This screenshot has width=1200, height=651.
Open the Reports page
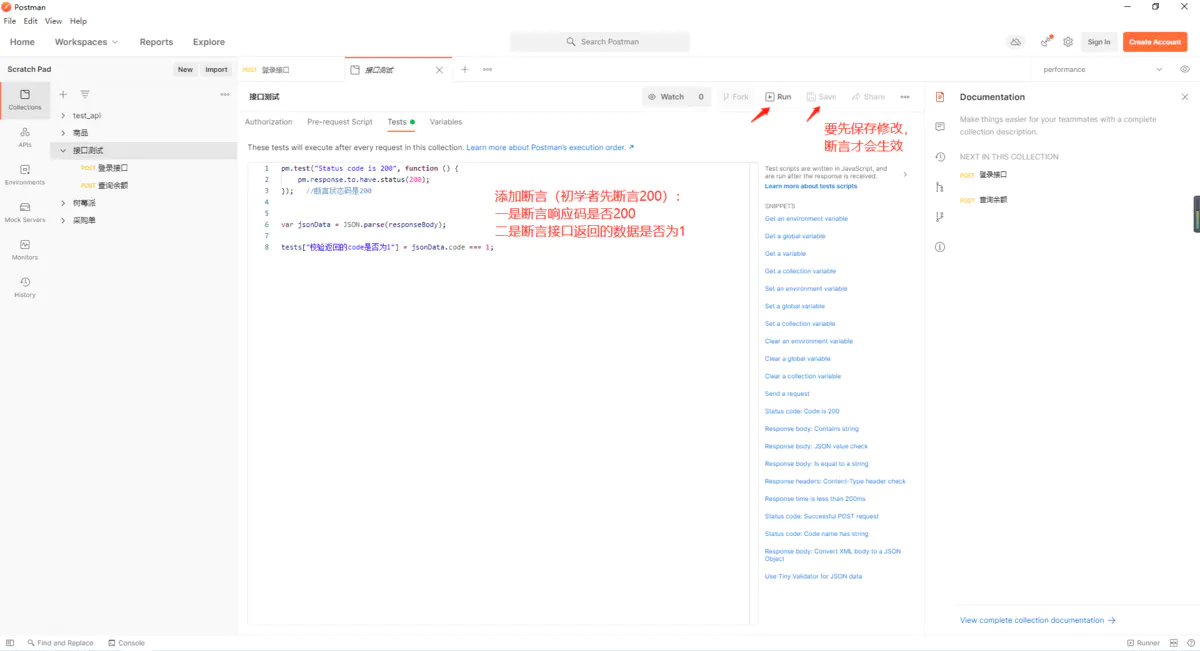point(156,42)
